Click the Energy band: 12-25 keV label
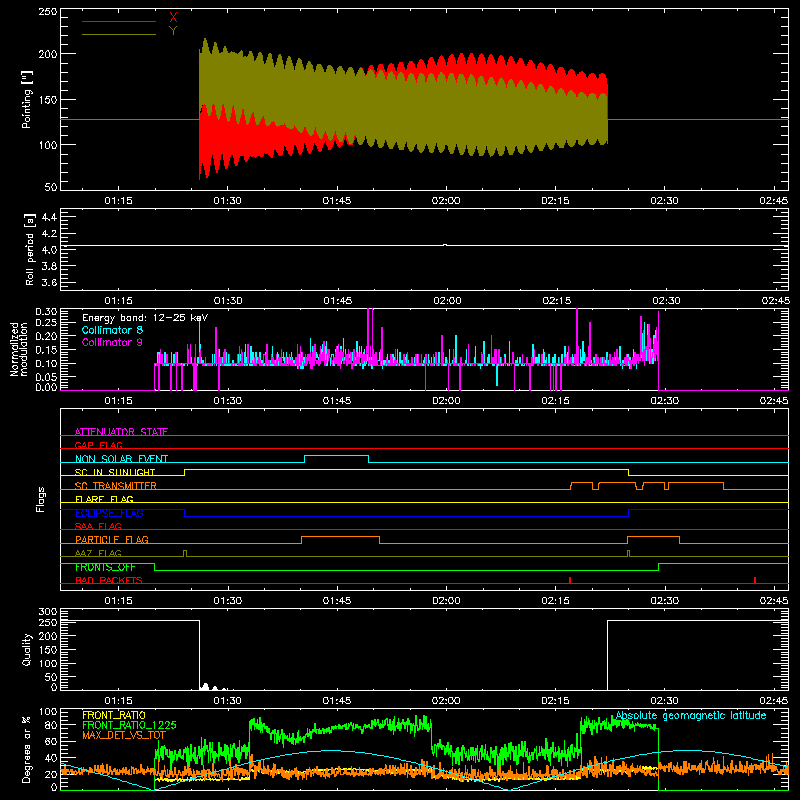The image size is (800, 800). point(145,318)
